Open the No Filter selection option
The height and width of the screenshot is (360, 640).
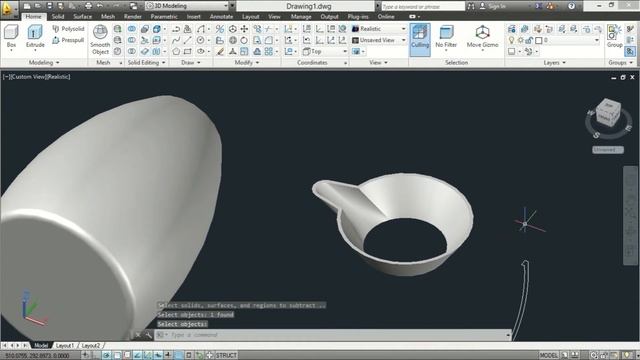tap(446, 37)
